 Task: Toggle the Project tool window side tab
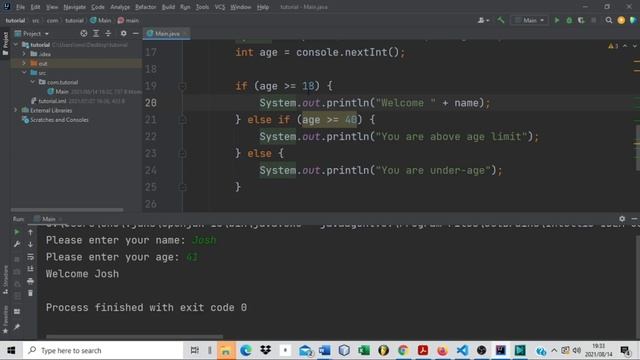[x=5, y=43]
